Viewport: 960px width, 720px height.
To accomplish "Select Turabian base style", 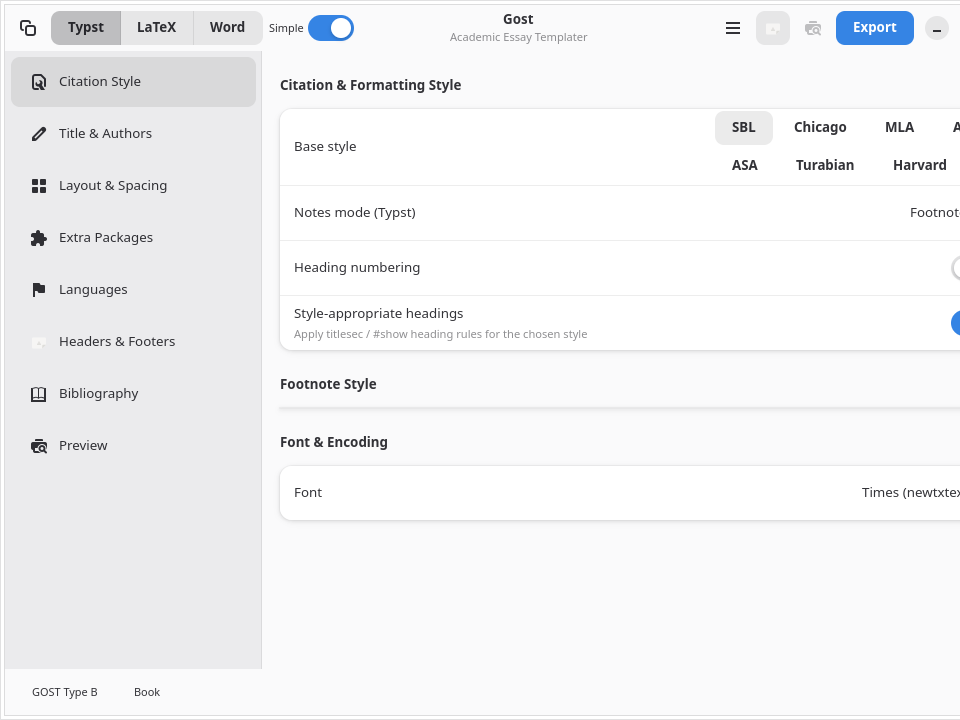I will pyautogui.click(x=825, y=166).
